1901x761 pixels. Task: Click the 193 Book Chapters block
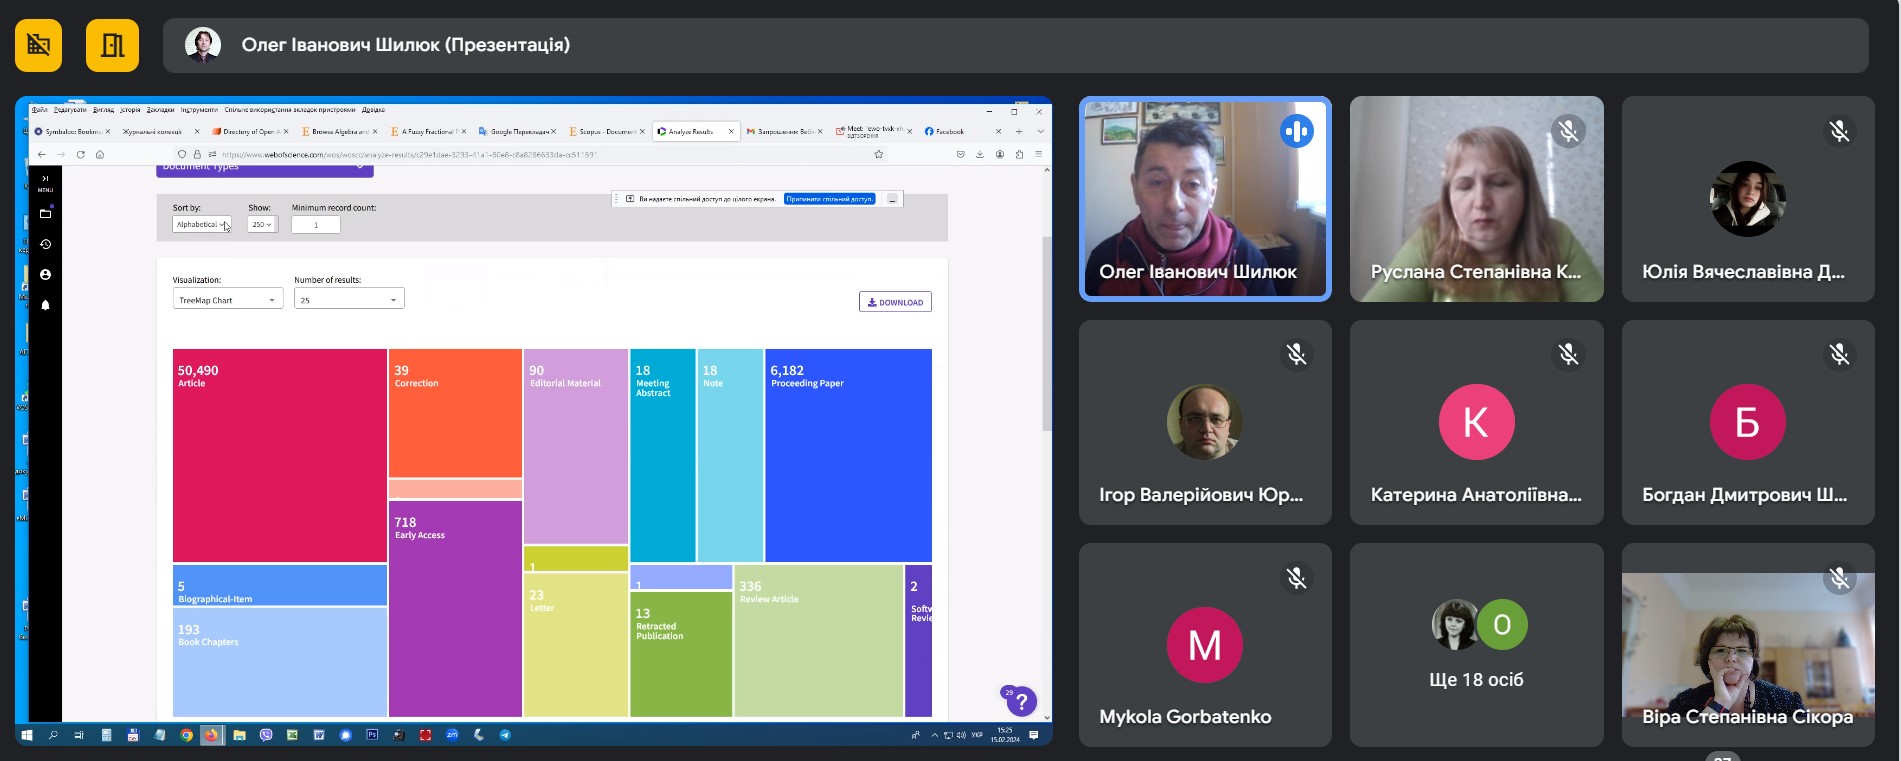click(279, 661)
